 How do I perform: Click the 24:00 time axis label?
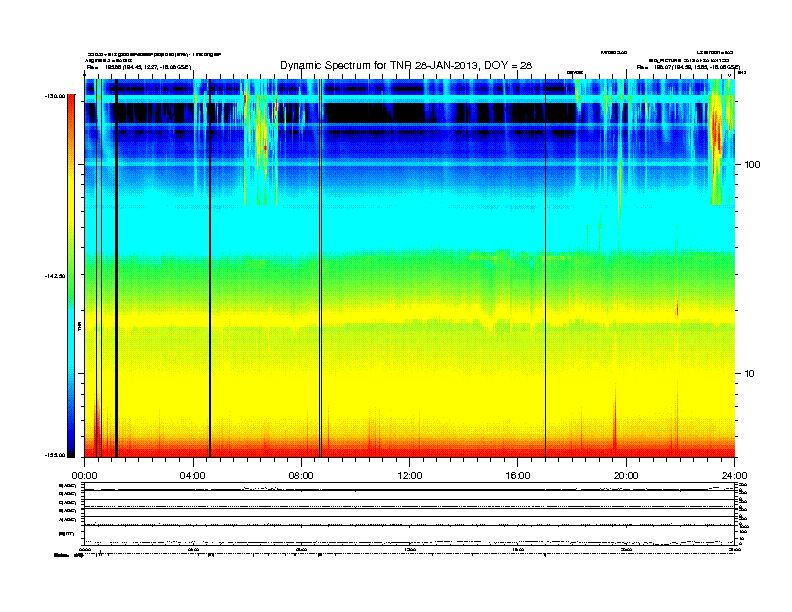(735, 476)
